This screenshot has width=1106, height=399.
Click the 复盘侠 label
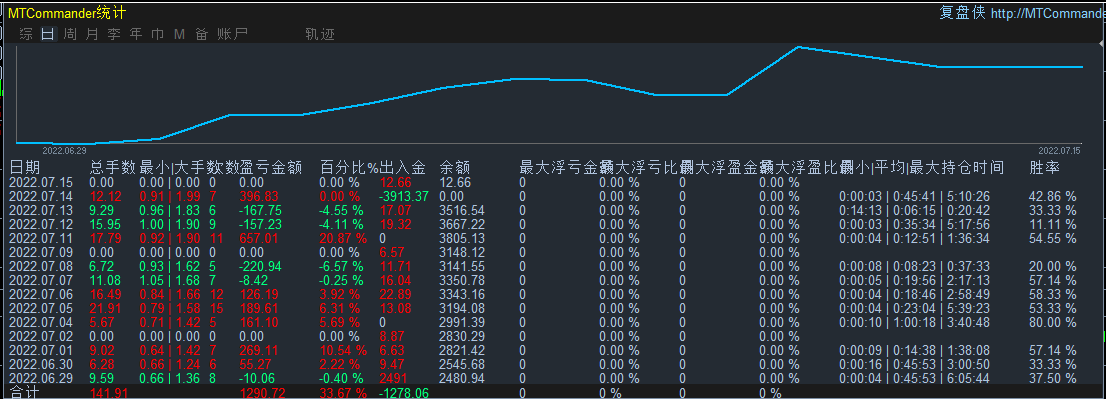962,13
